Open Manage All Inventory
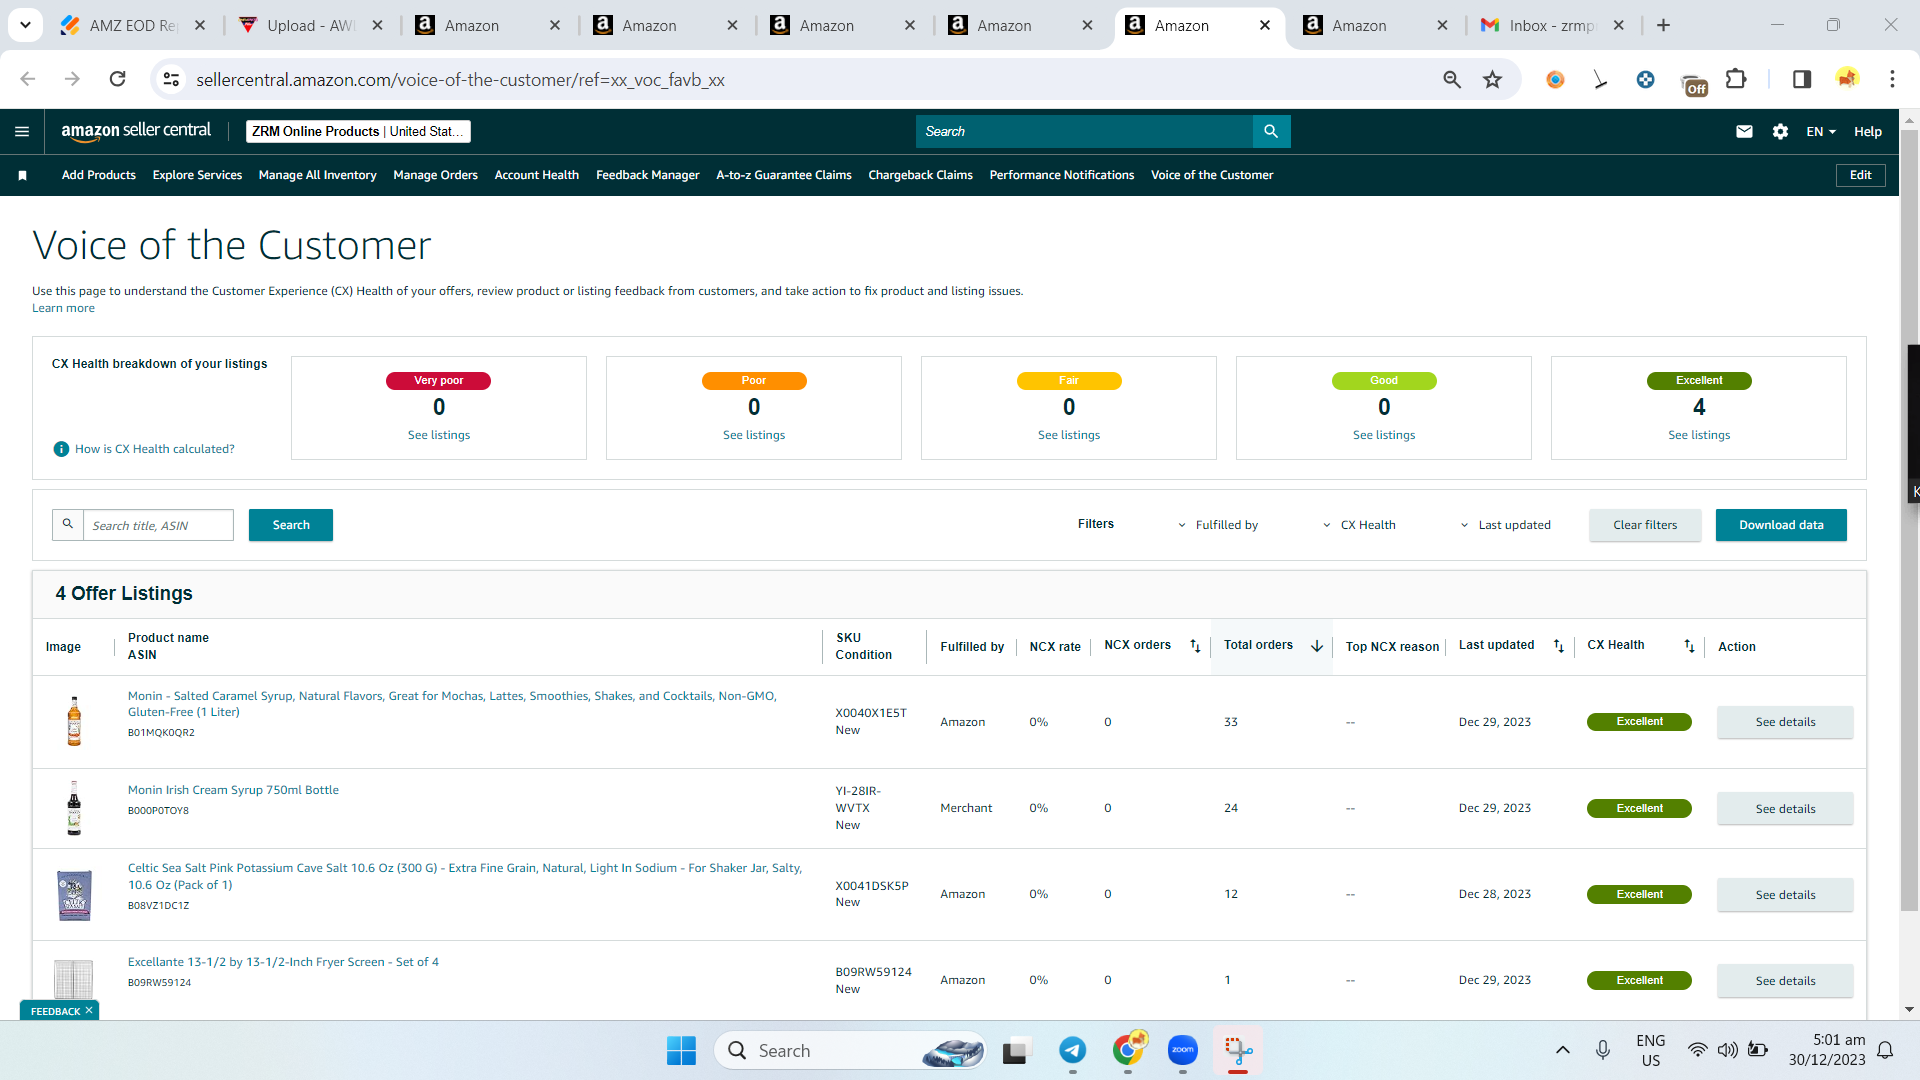Screen dimensions: 1920x1080 pyautogui.click(x=317, y=175)
